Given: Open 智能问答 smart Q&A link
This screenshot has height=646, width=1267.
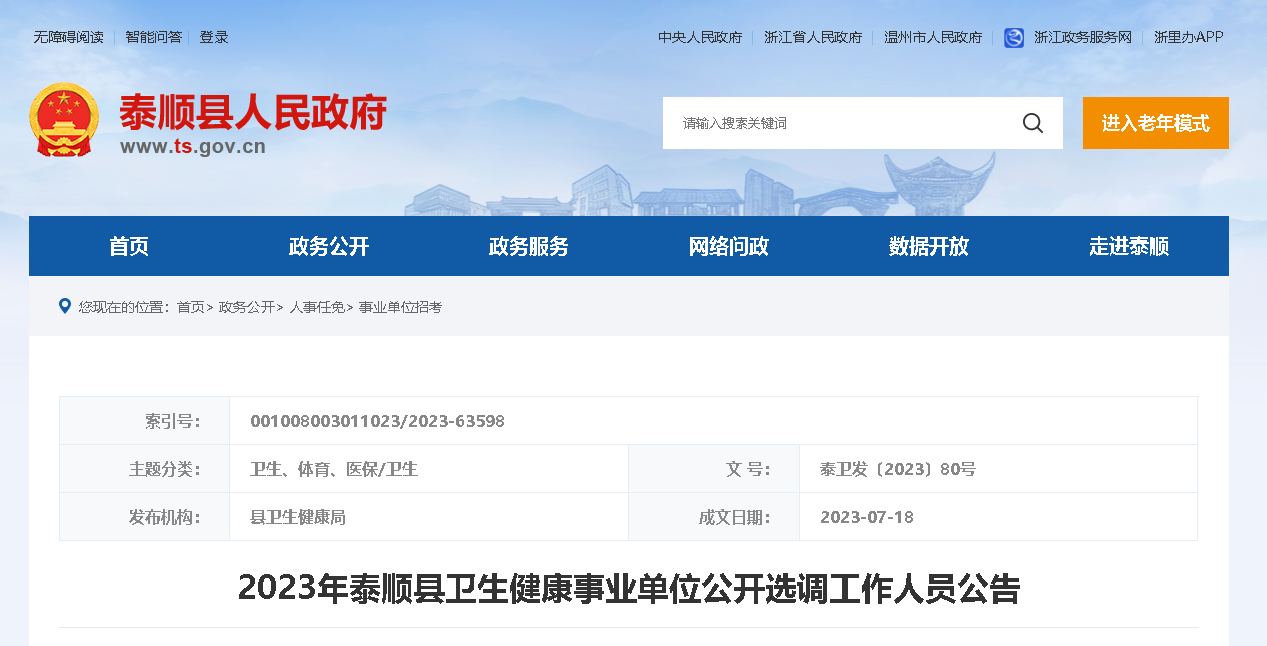Looking at the screenshot, I should [x=155, y=37].
